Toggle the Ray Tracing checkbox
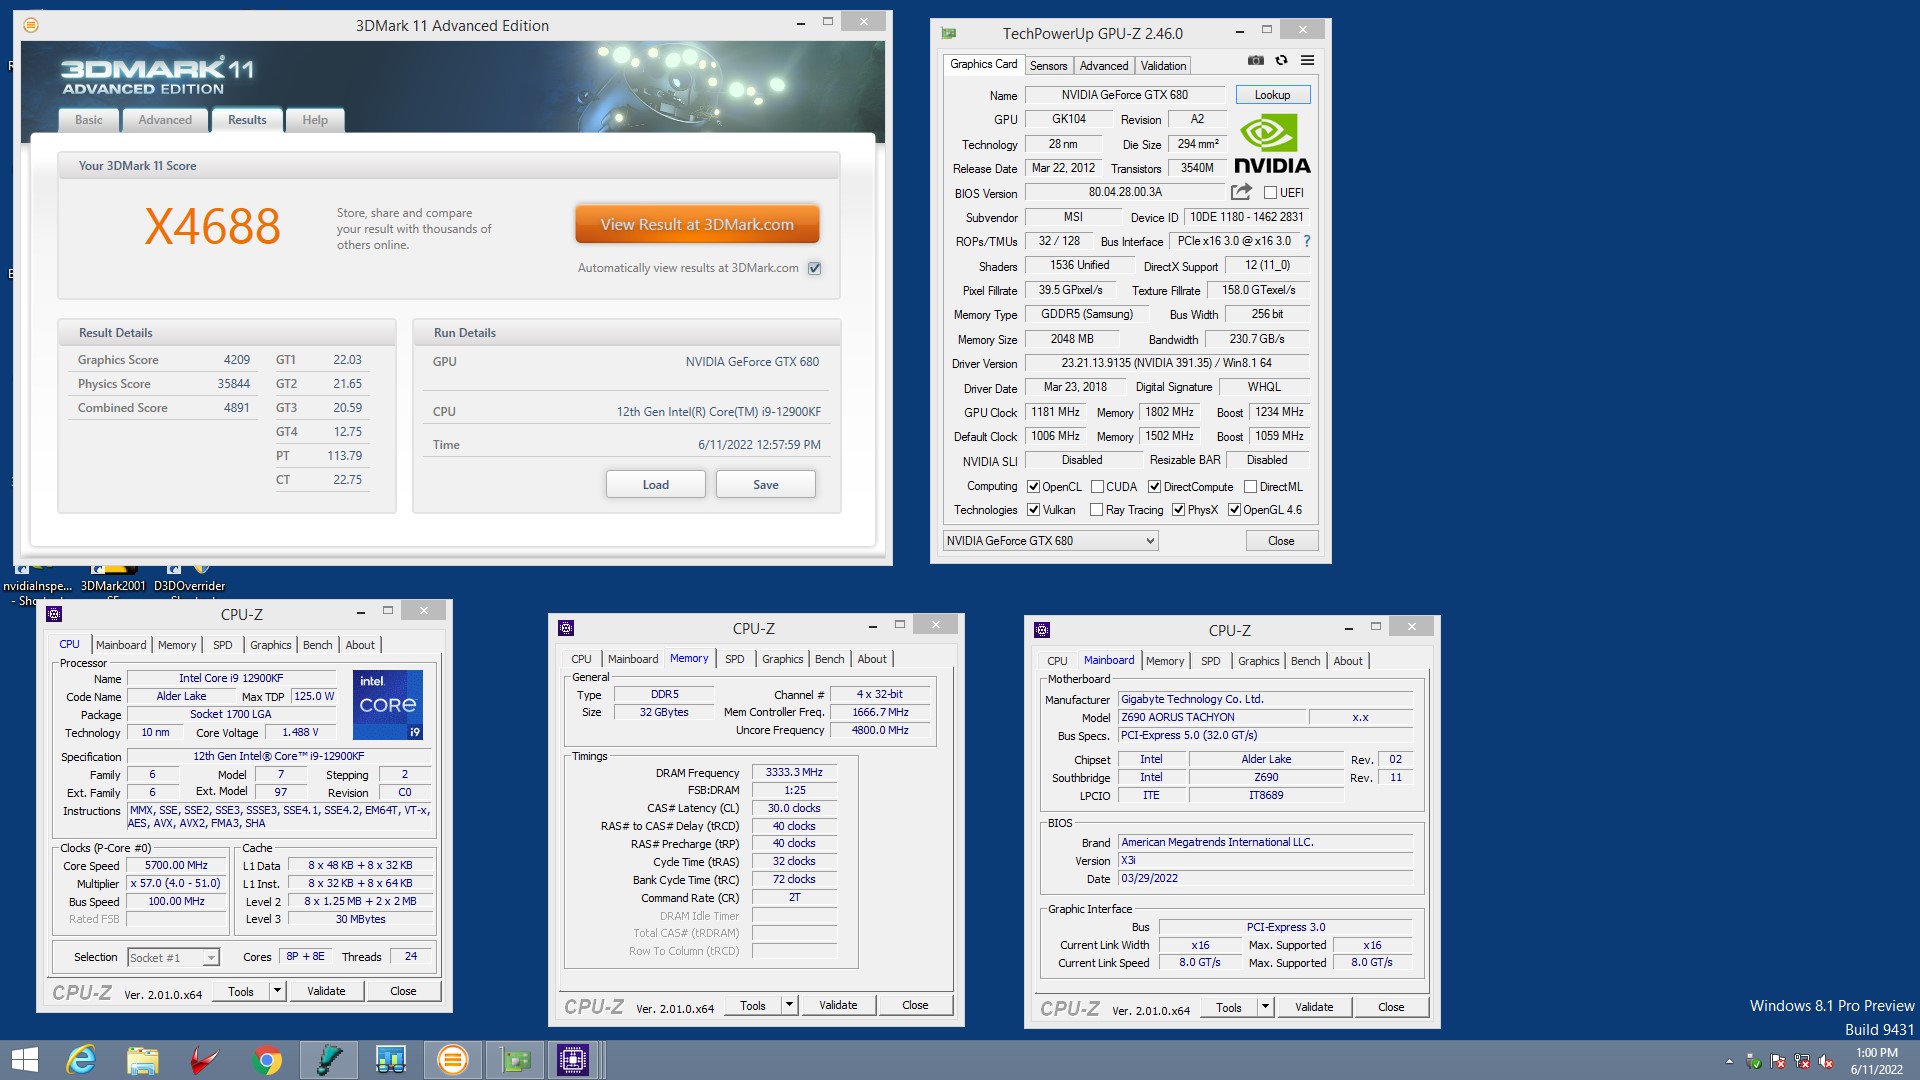The image size is (1920, 1080). (x=1097, y=510)
